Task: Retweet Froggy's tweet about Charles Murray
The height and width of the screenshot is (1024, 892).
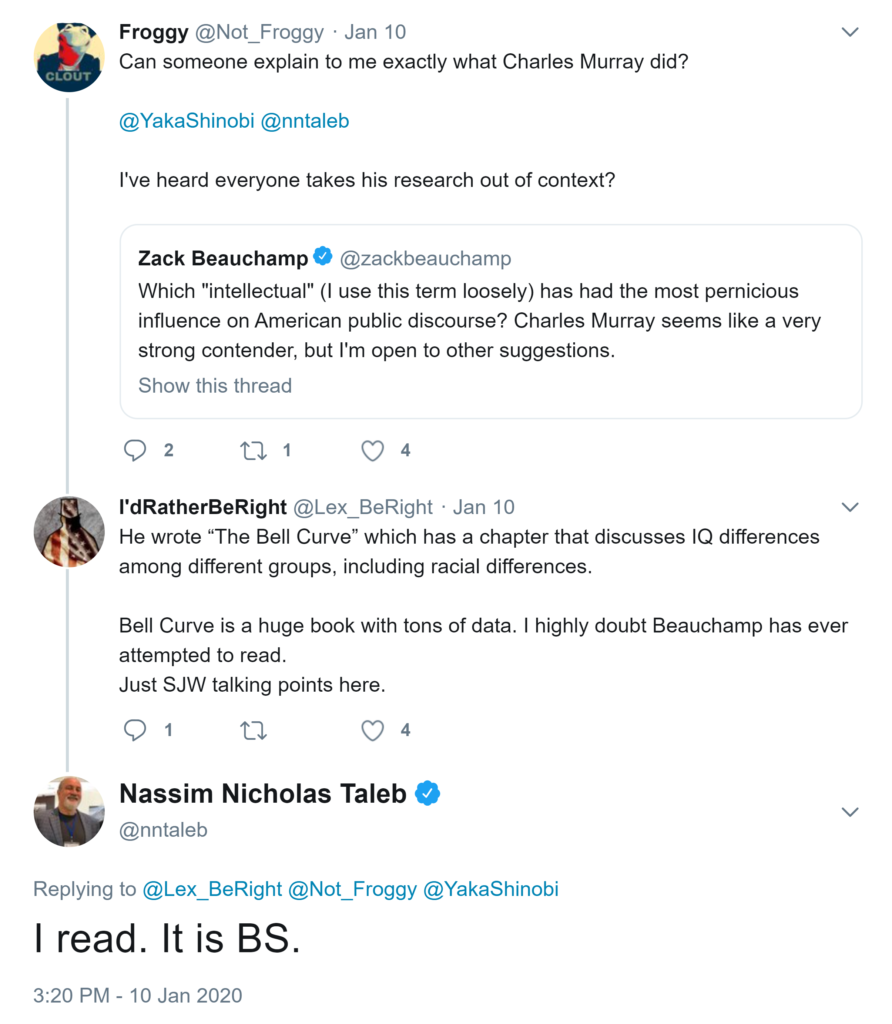Action: click(x=254, y=450)
